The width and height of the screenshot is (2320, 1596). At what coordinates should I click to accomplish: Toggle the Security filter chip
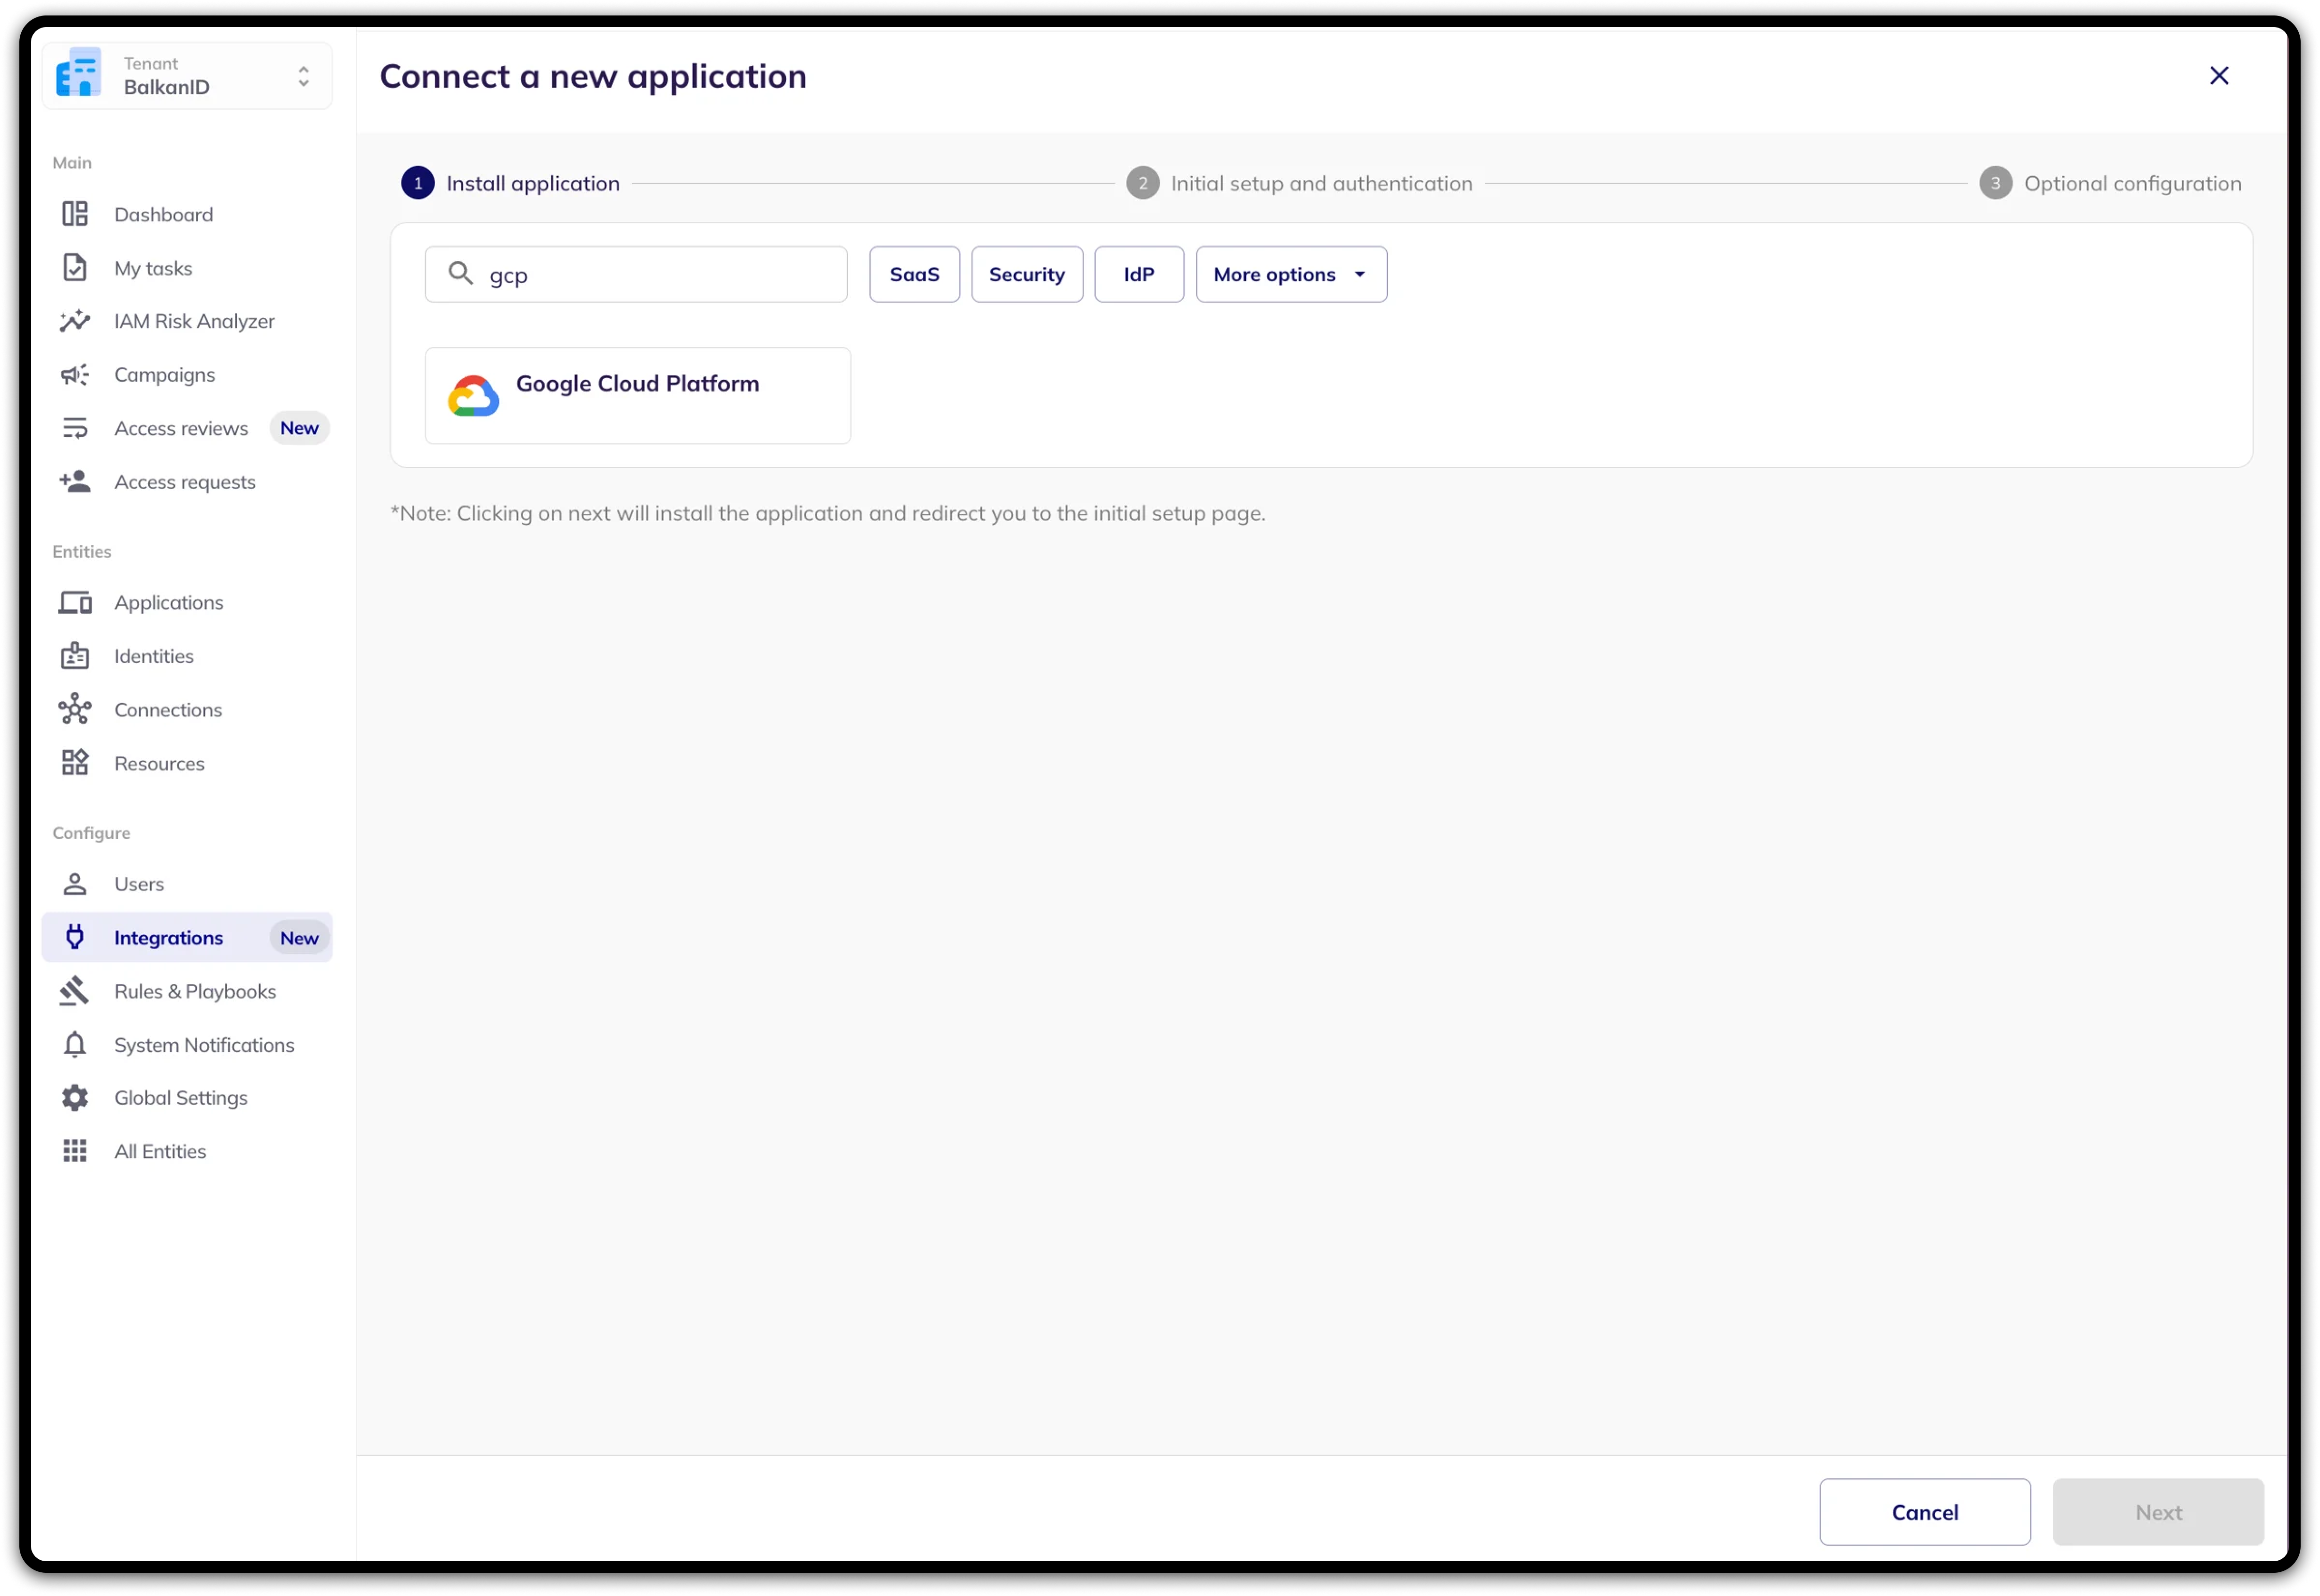[1026, 274]
